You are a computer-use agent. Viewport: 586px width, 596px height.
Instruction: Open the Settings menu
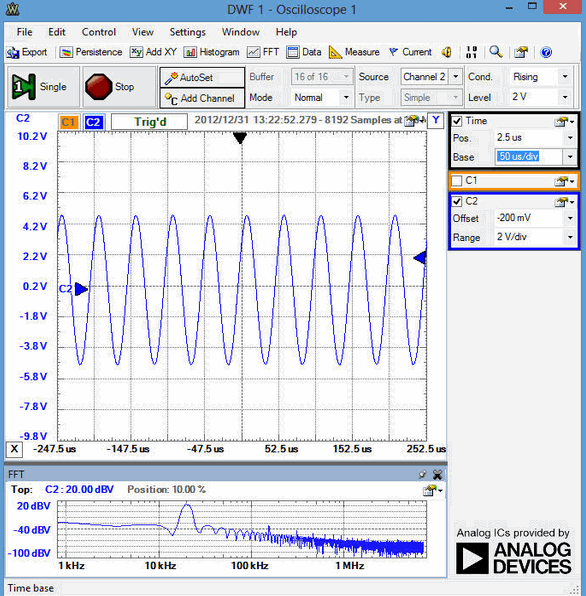click(x=187, y=32)
